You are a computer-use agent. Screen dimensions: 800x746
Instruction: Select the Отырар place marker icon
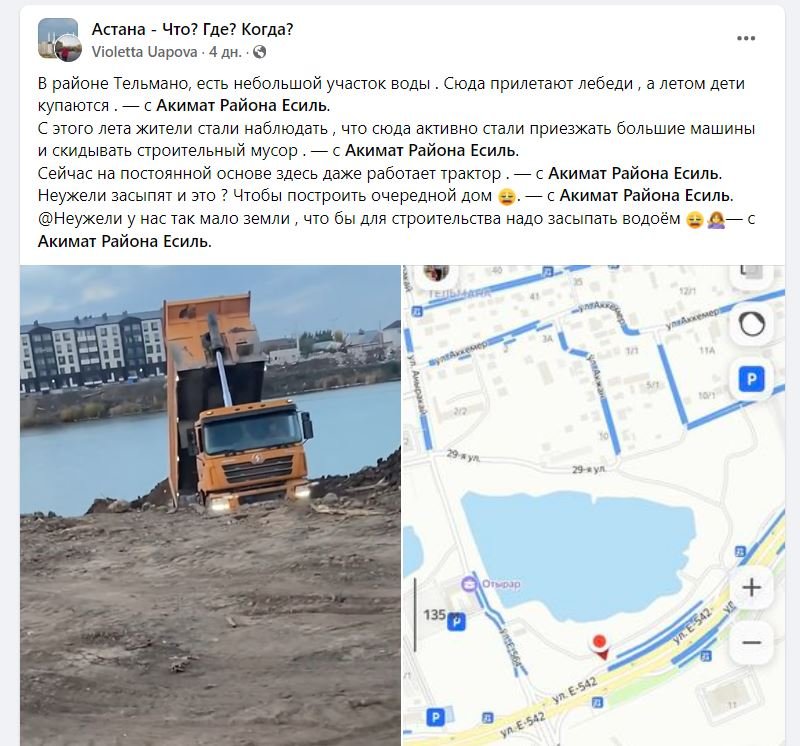tap(468, 584)
